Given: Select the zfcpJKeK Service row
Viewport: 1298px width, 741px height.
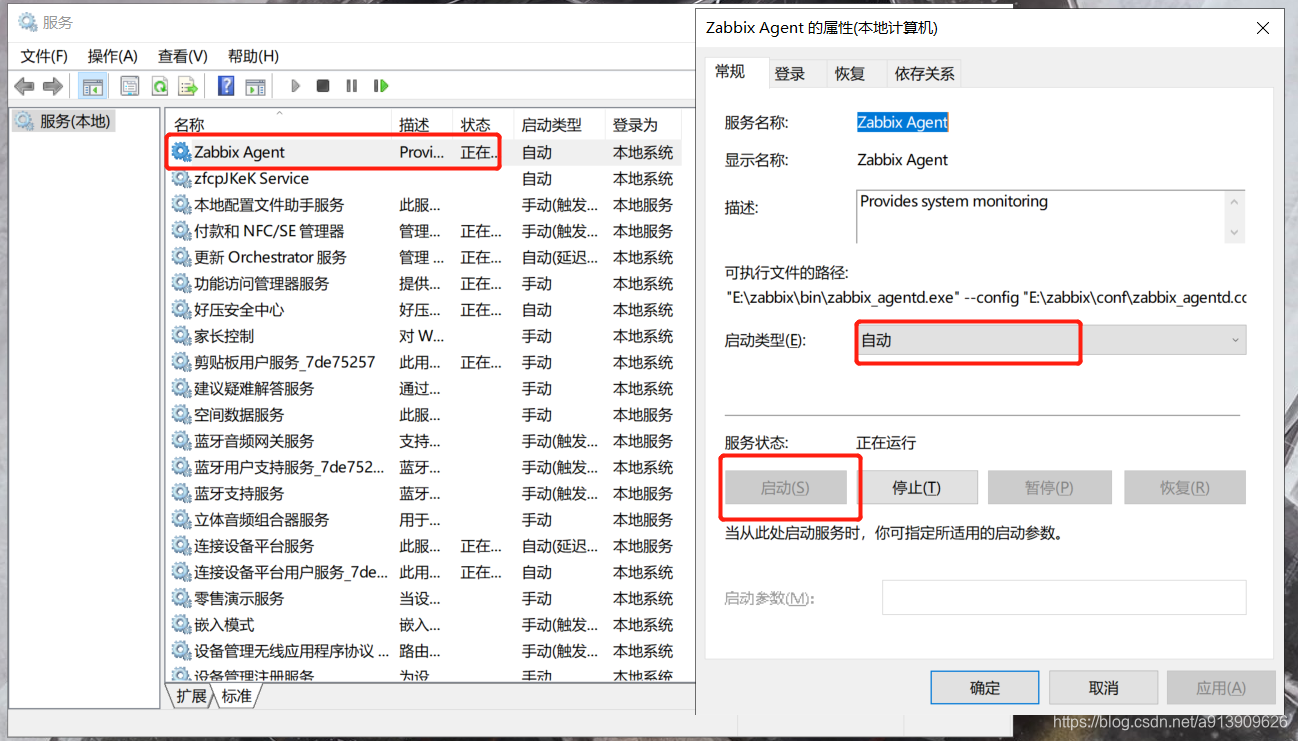Looking at the screenshot, I should (424, 179).
